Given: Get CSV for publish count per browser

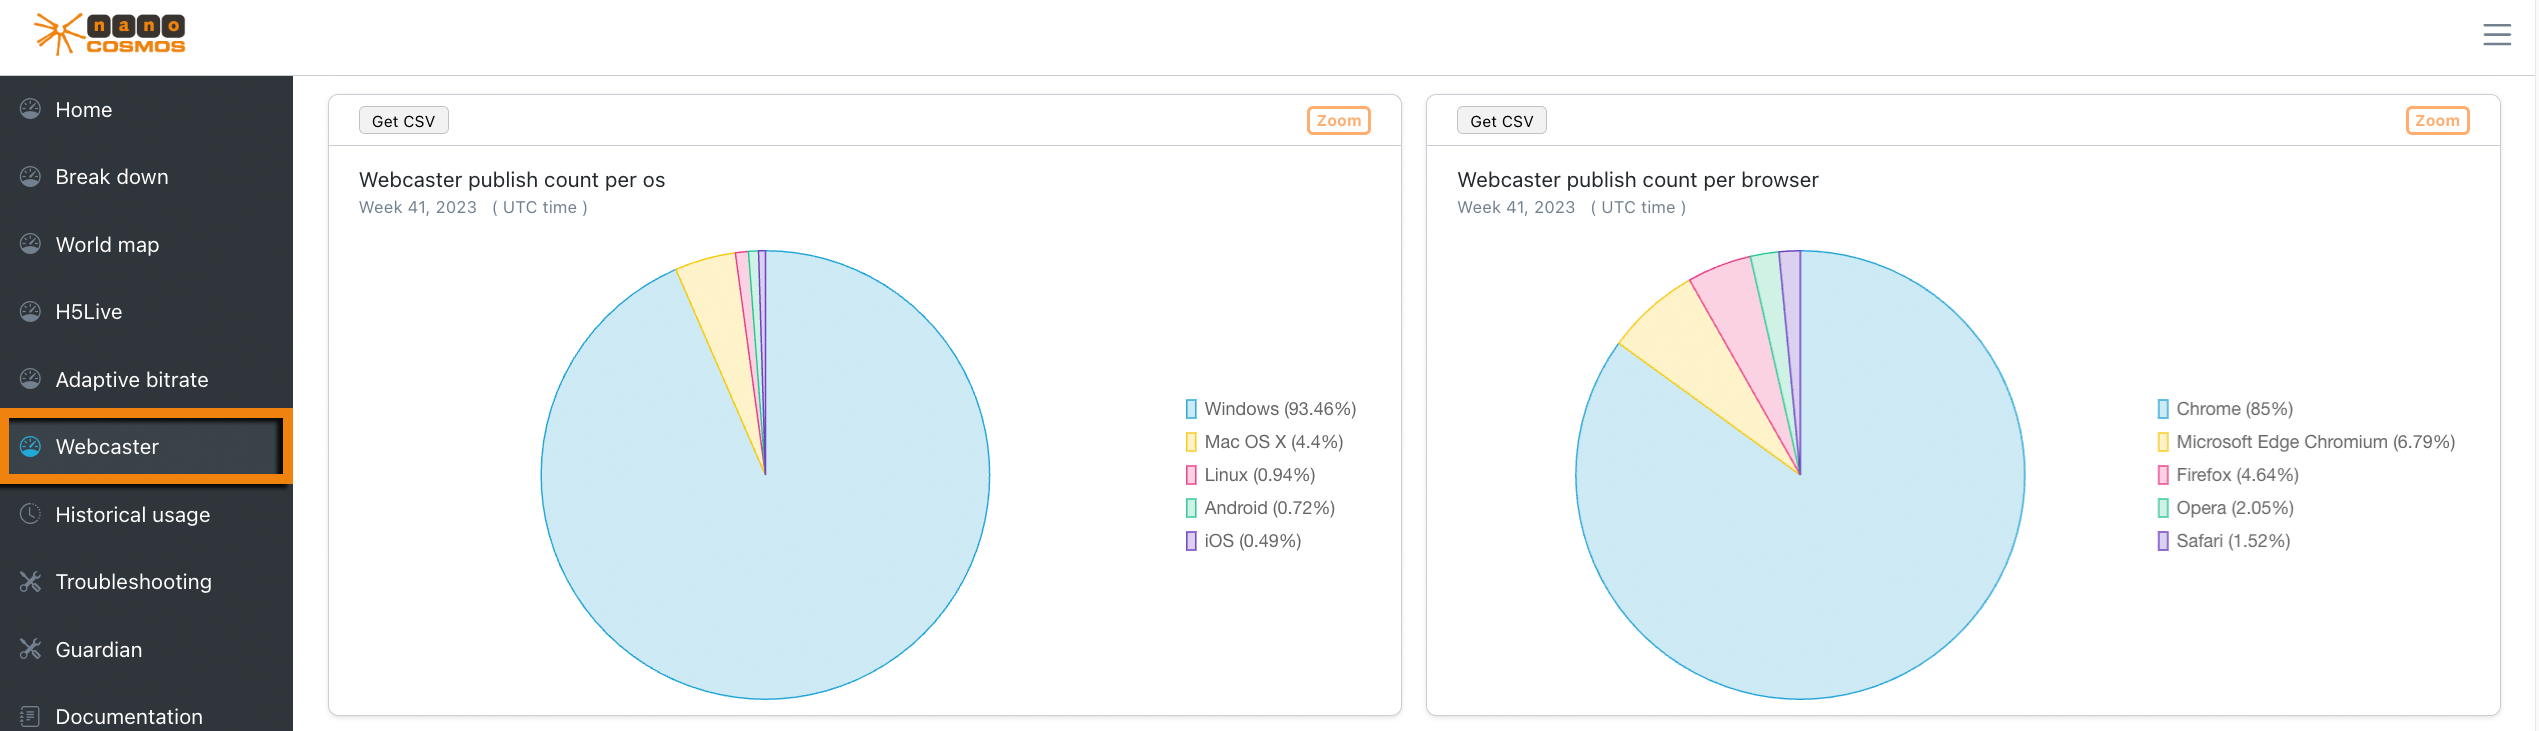Looking at the screenshot, I should click(1501, 121).
